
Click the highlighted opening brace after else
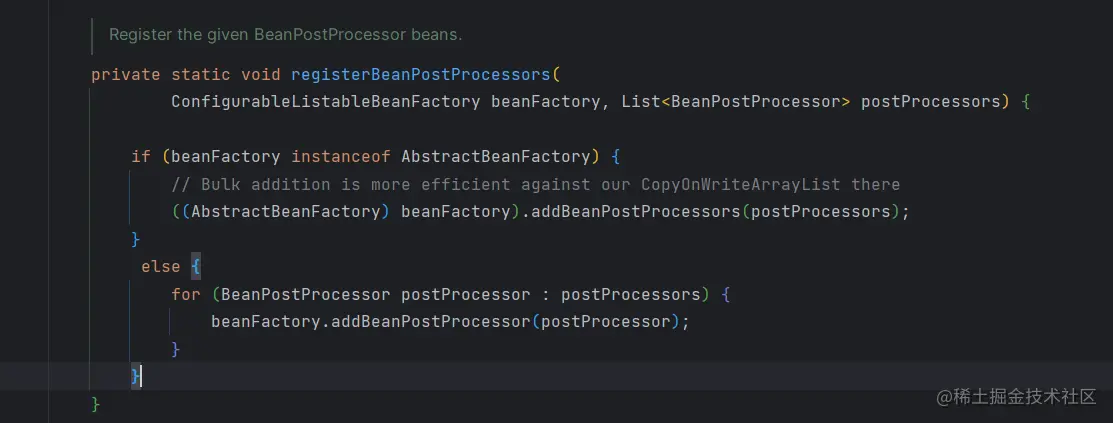[196, 267]
